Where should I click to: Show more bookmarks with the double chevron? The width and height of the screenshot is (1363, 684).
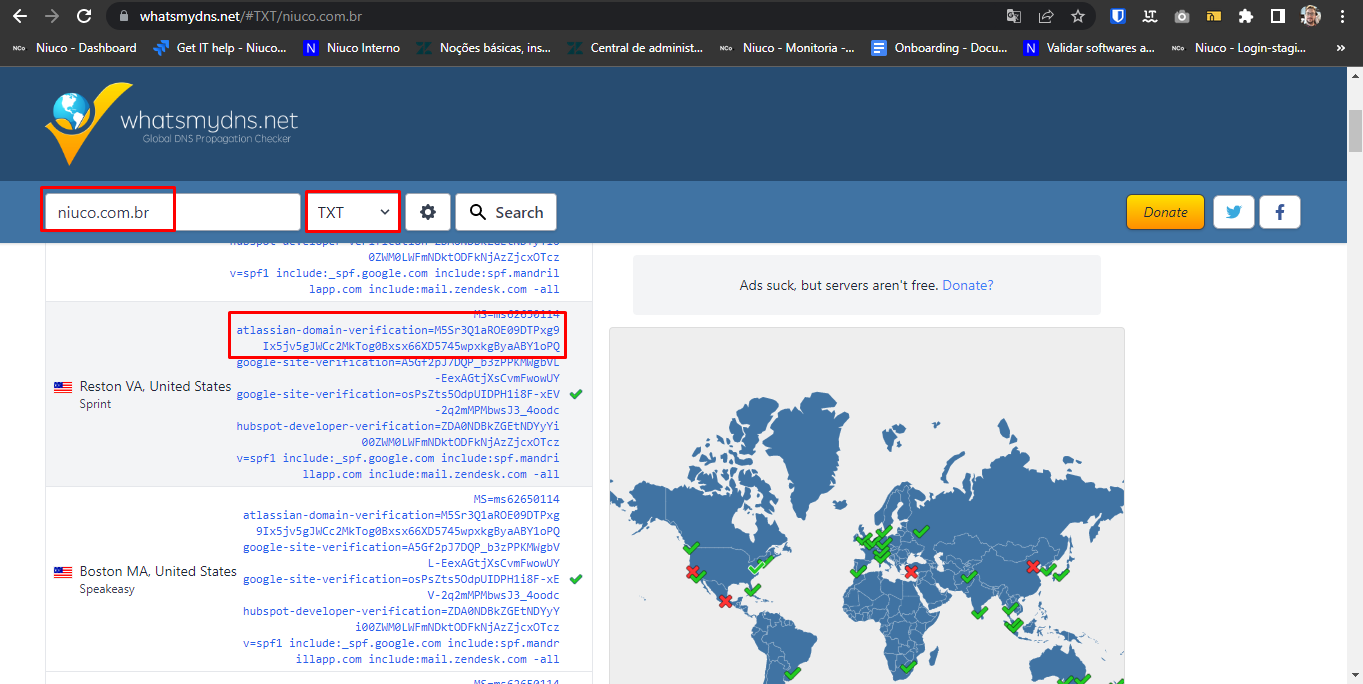[1341, 47]
